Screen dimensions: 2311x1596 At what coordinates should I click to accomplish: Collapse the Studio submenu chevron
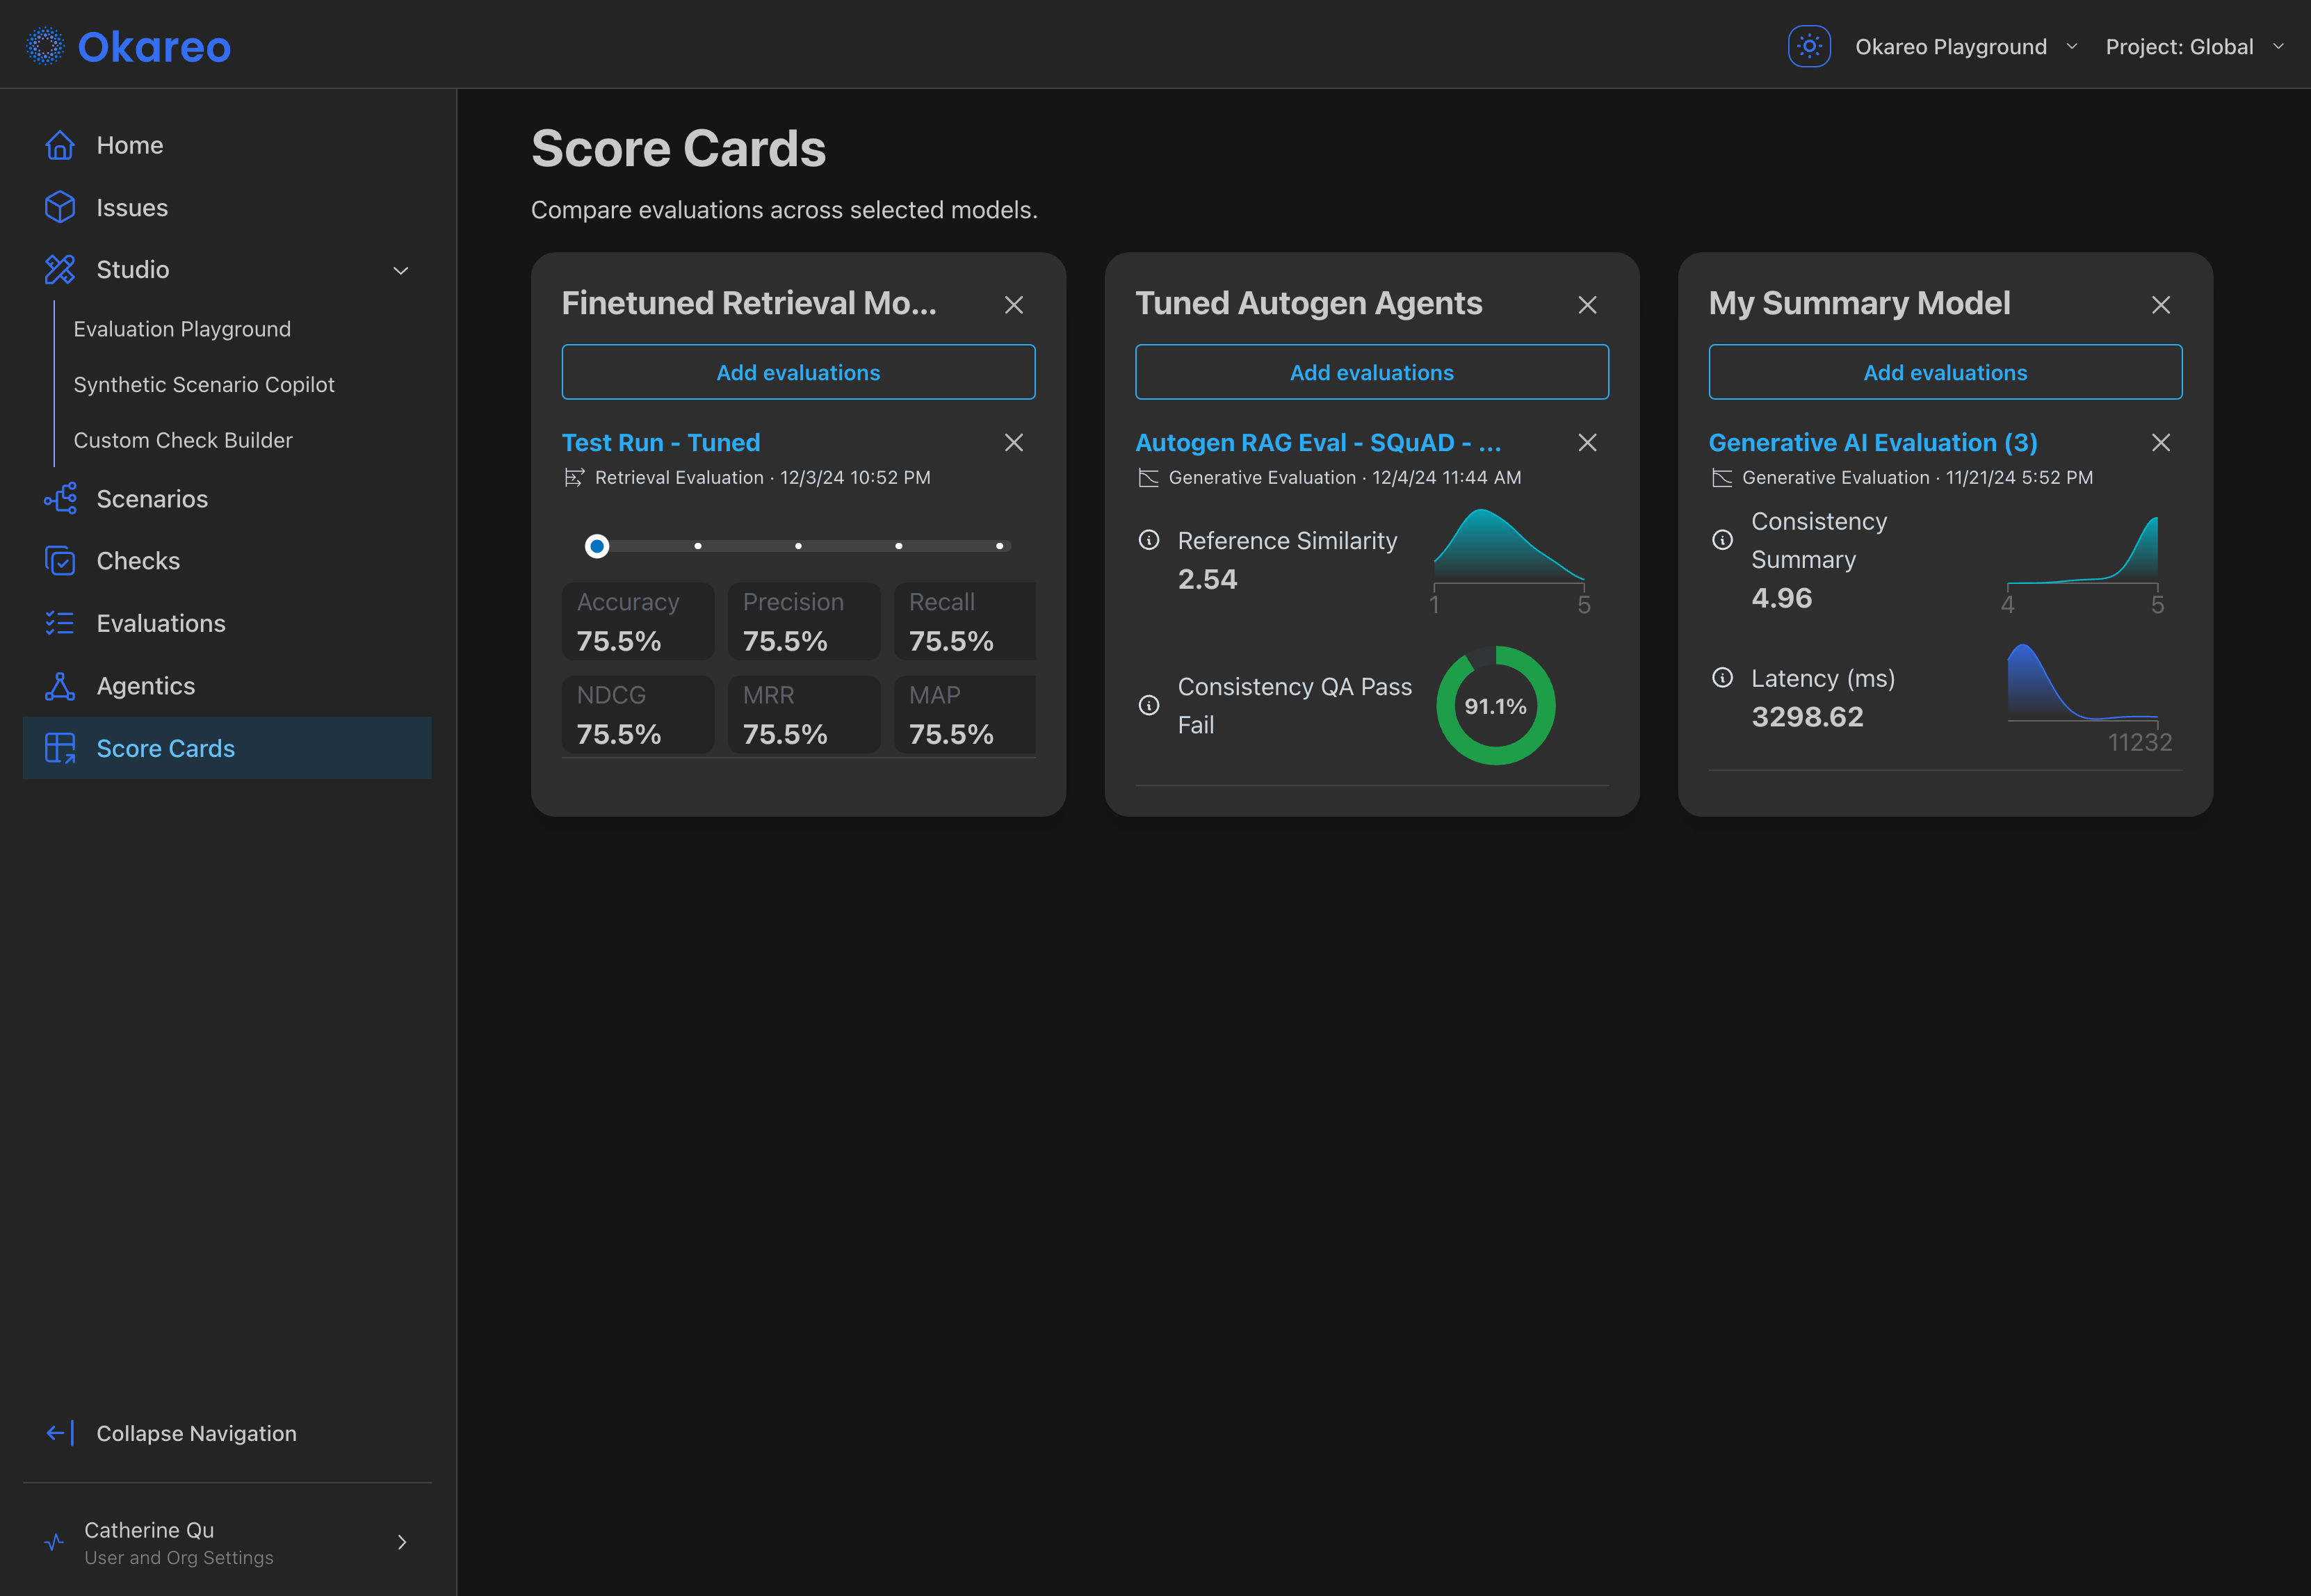point(400,270)
